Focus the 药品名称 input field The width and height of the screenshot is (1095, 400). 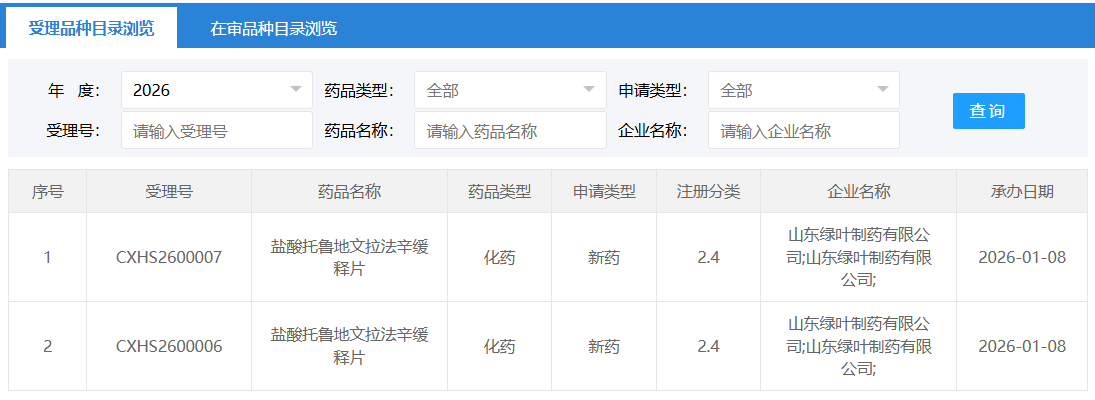click(x=509, y=130)
